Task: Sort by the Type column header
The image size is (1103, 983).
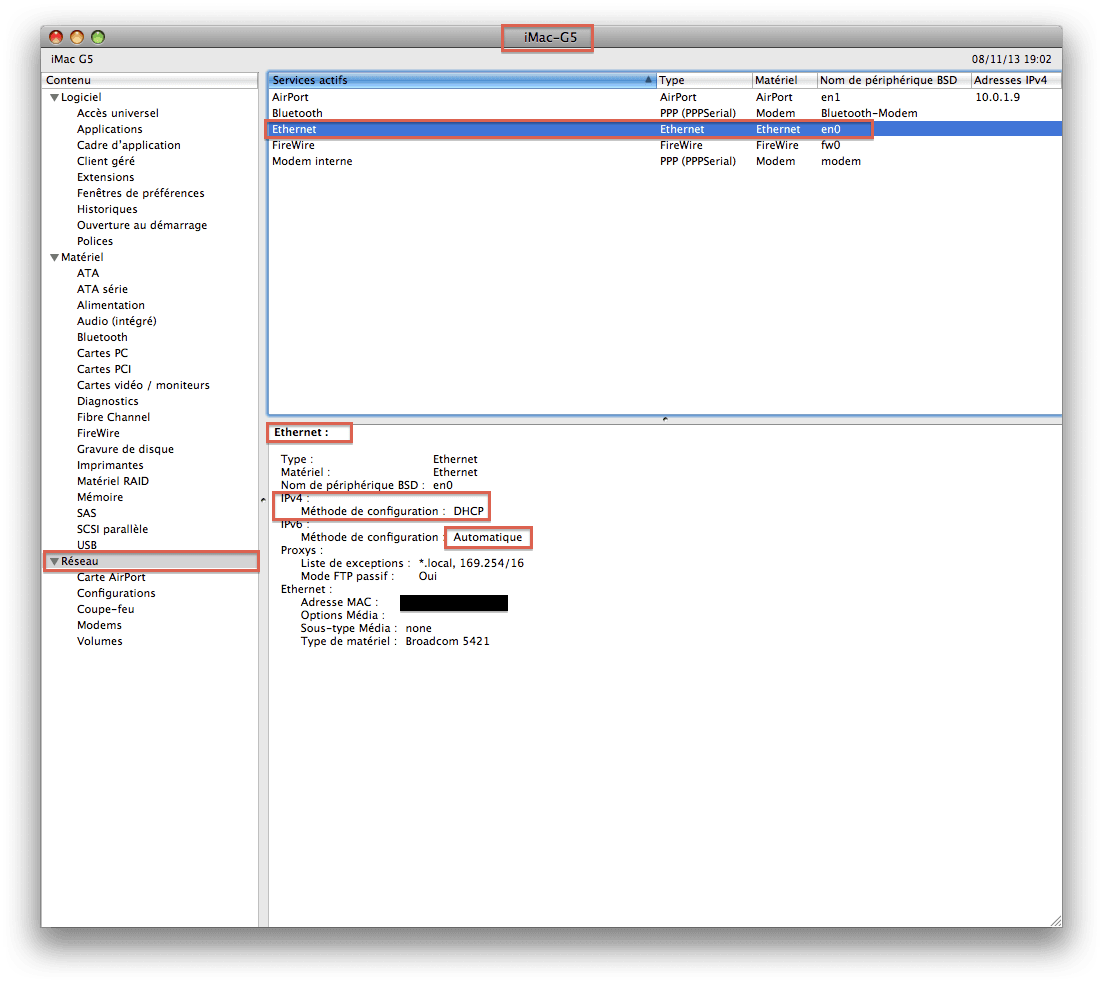Action: pos(704,80)
